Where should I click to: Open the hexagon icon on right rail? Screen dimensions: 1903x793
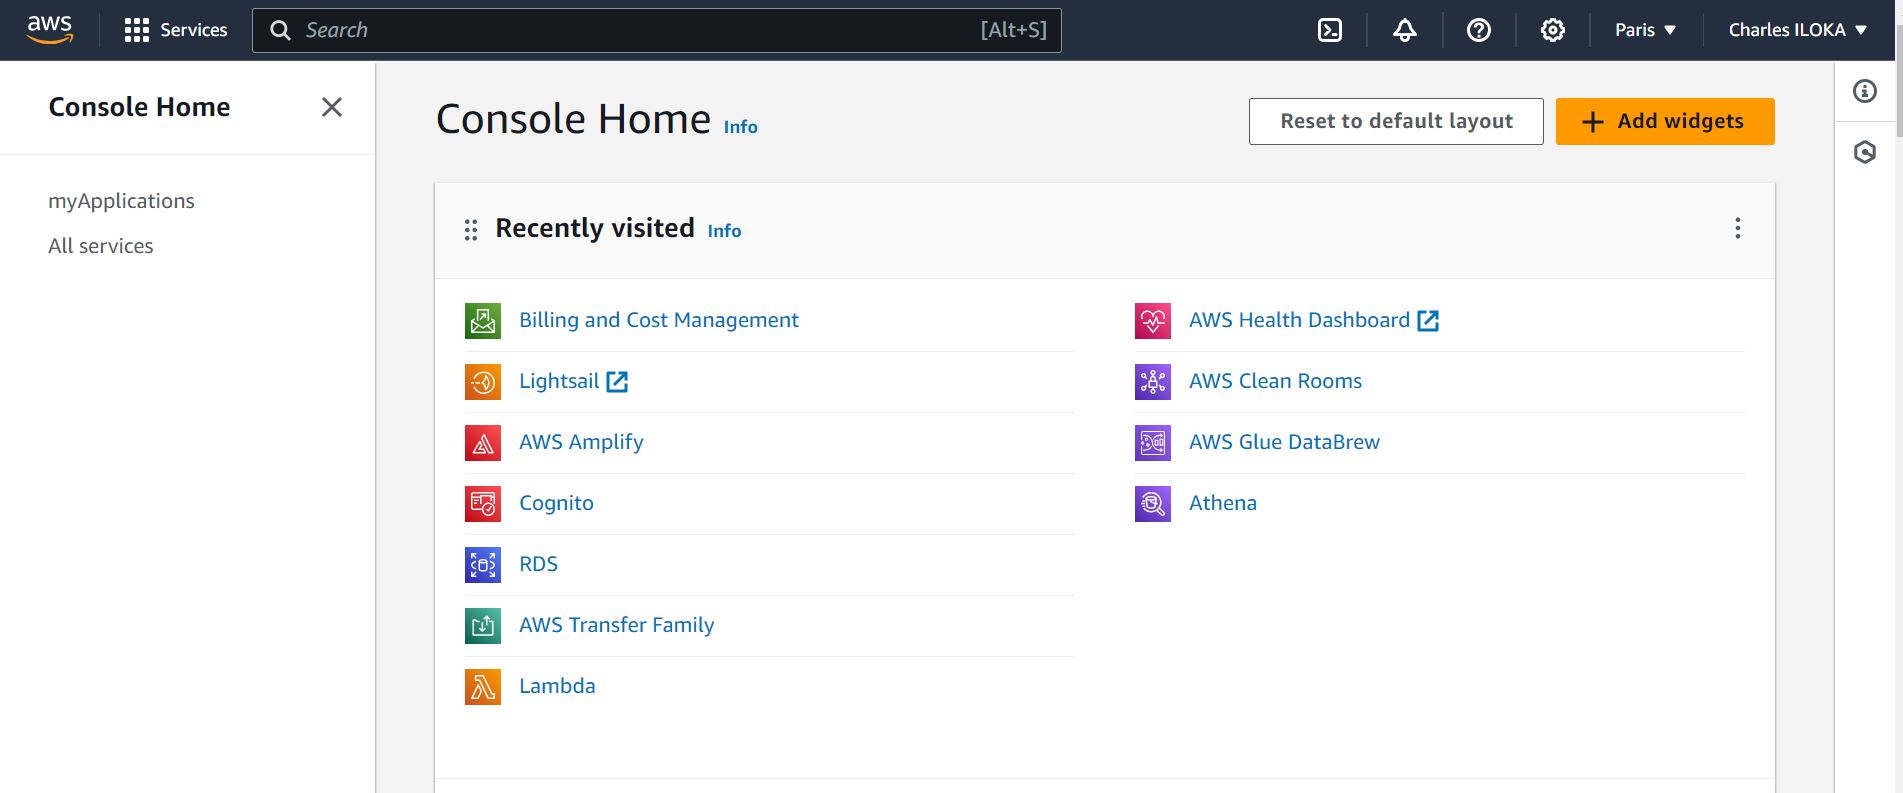tap(1865, 153)
